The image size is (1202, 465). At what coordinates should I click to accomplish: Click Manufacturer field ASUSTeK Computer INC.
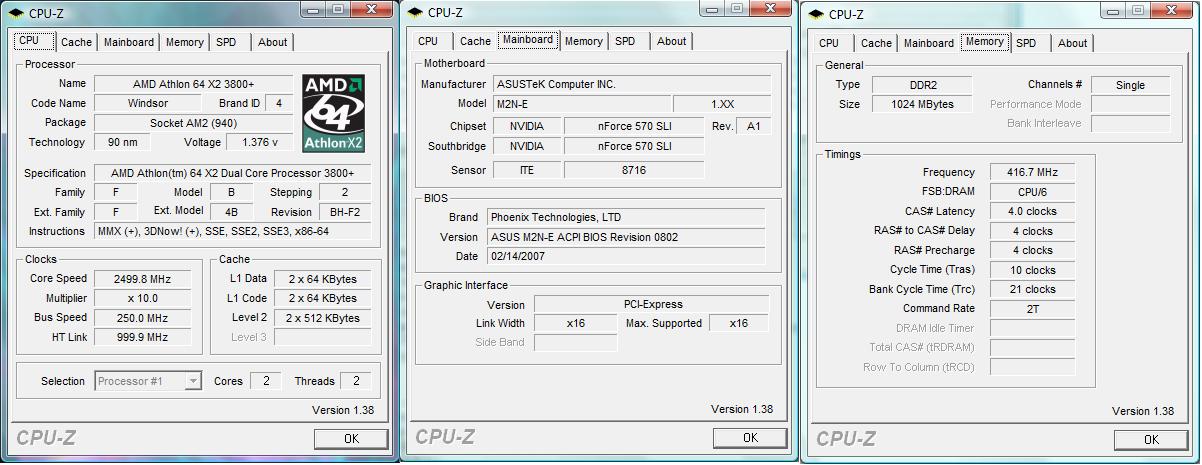point(631,84)
